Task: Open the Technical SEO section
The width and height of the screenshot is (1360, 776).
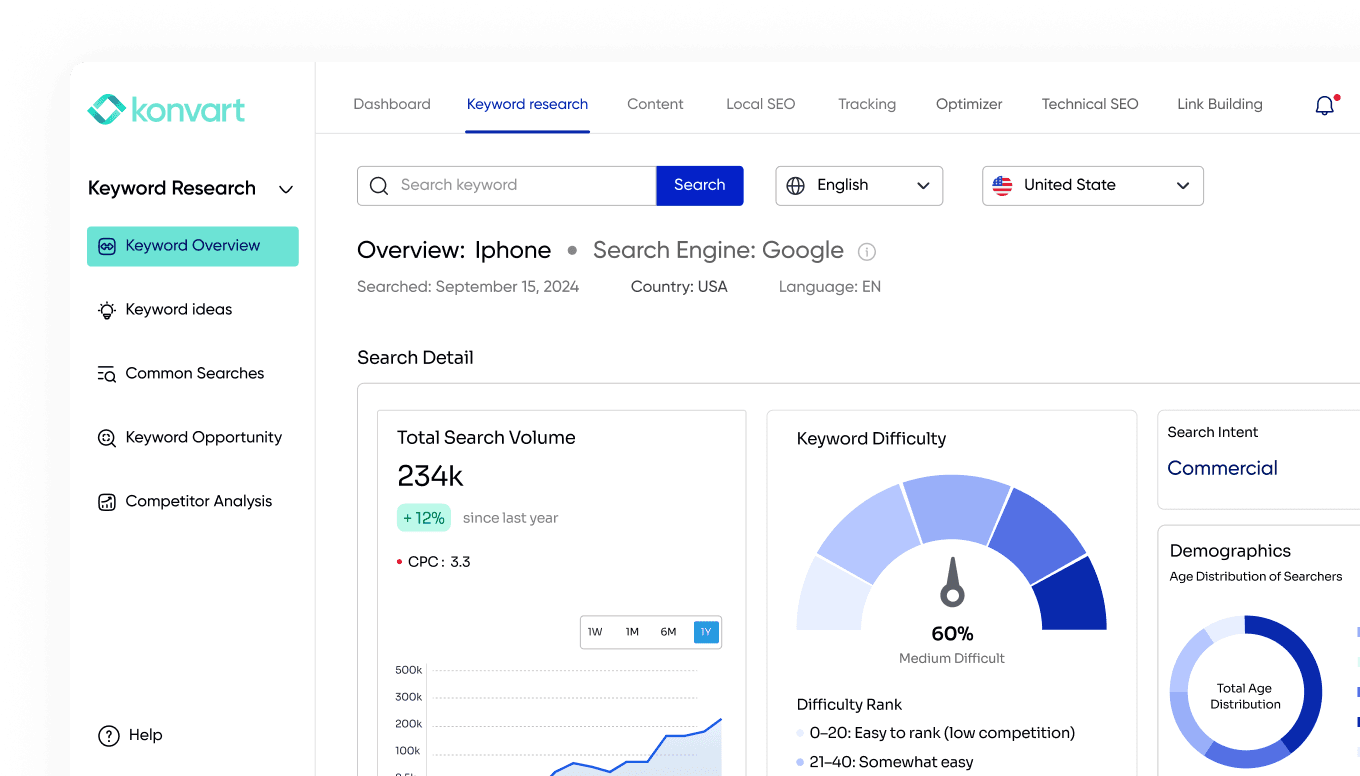Action: click(x=1089, y=104)
